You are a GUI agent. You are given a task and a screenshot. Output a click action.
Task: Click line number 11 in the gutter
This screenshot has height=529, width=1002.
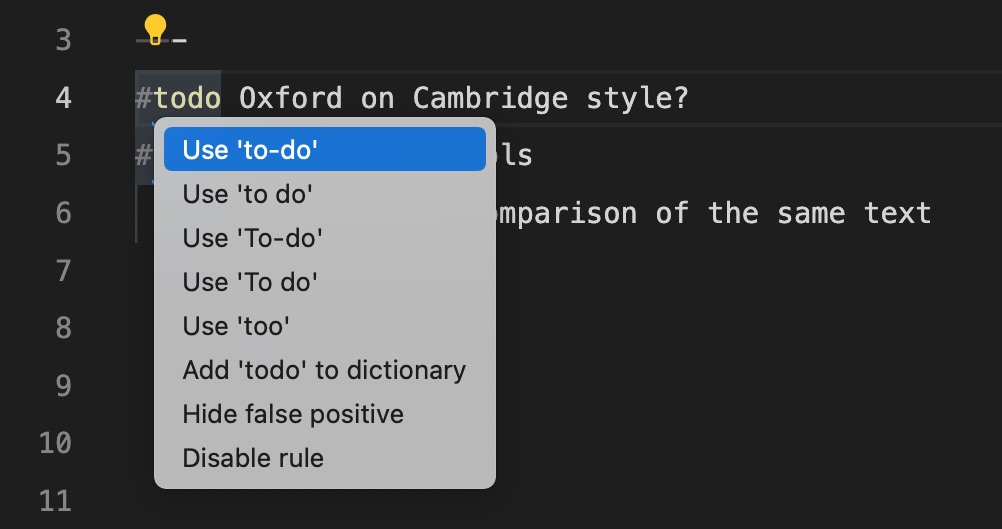(x=55, y=500)
